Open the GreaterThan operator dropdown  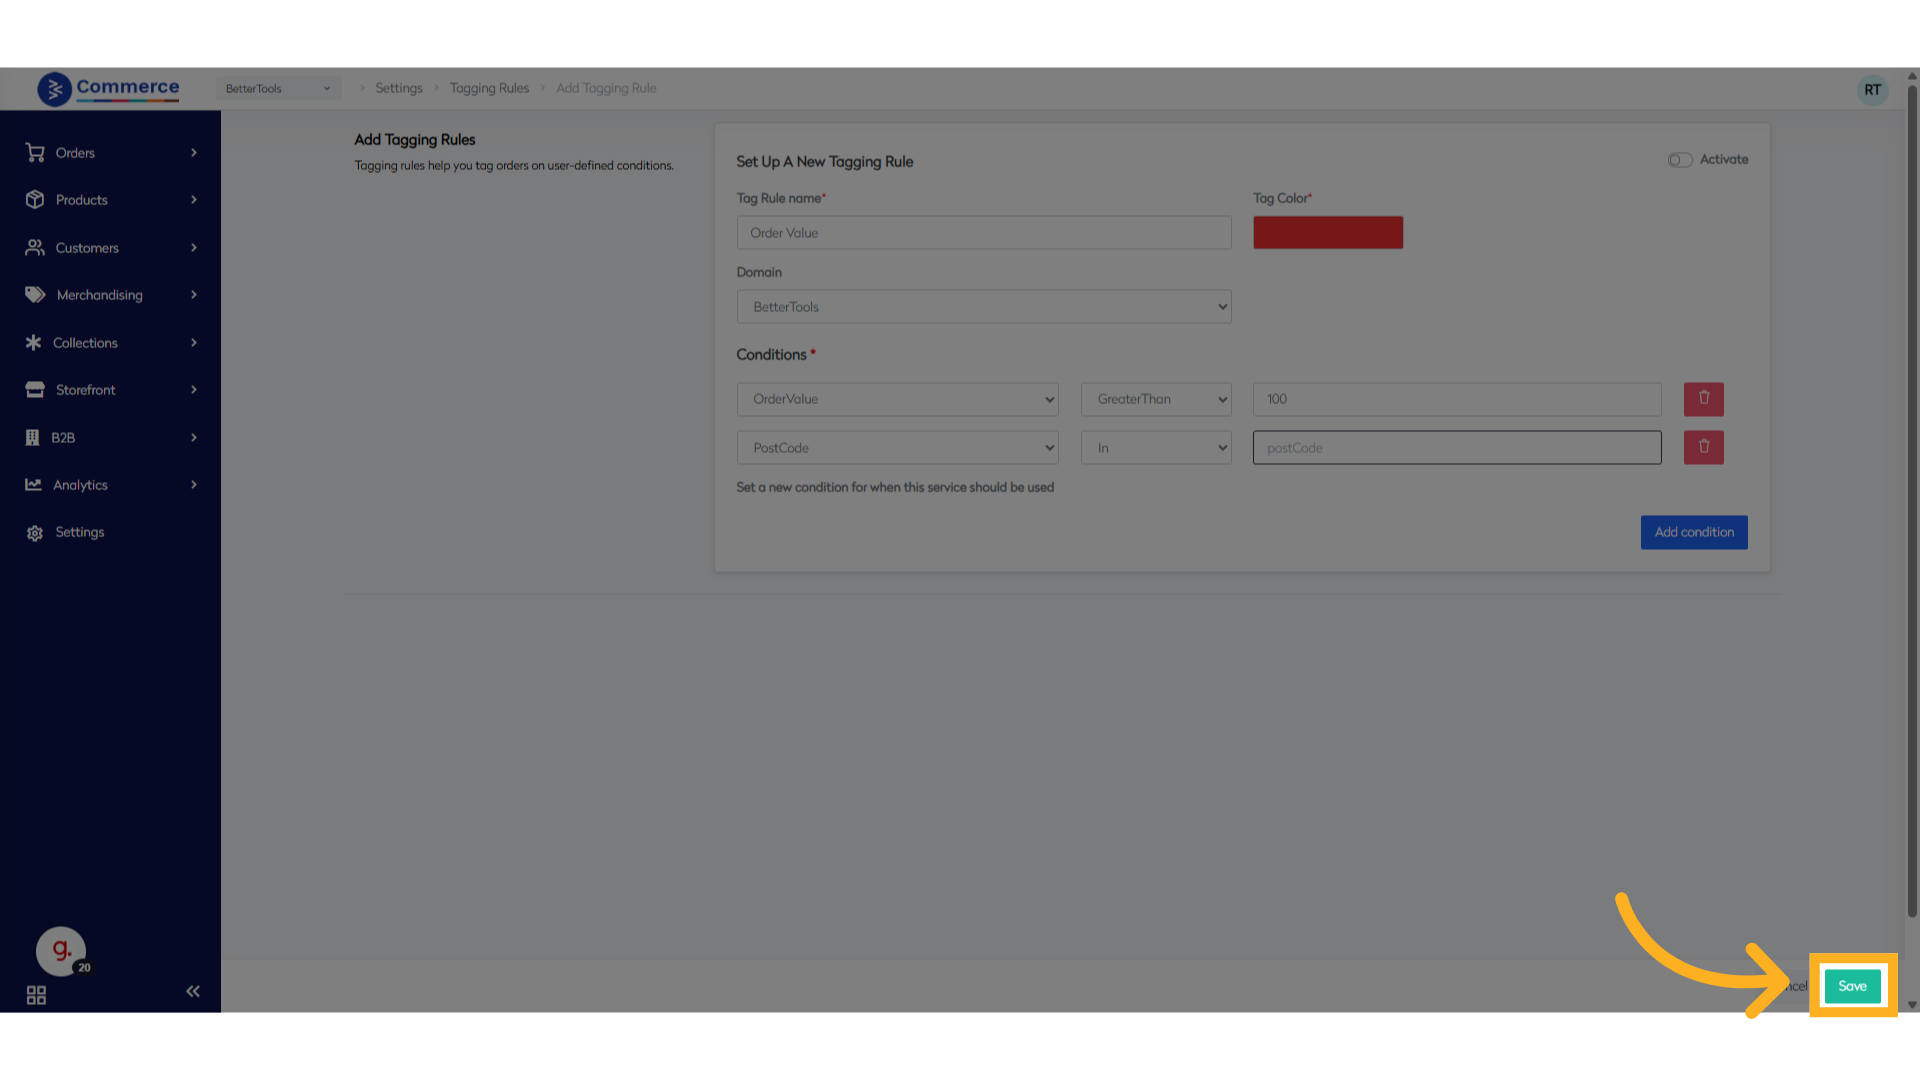tap(1155, 399)
